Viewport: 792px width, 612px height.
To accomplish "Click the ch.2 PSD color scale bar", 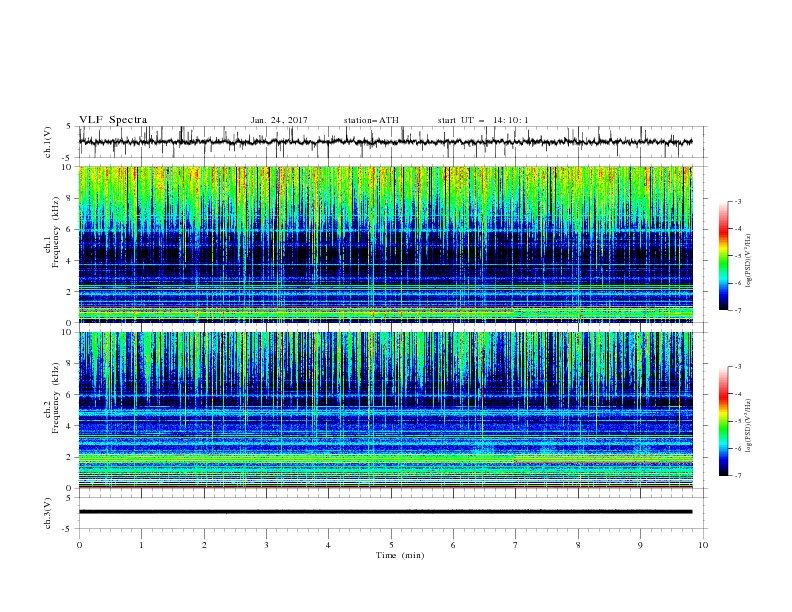I will click(x=724, y=421).
